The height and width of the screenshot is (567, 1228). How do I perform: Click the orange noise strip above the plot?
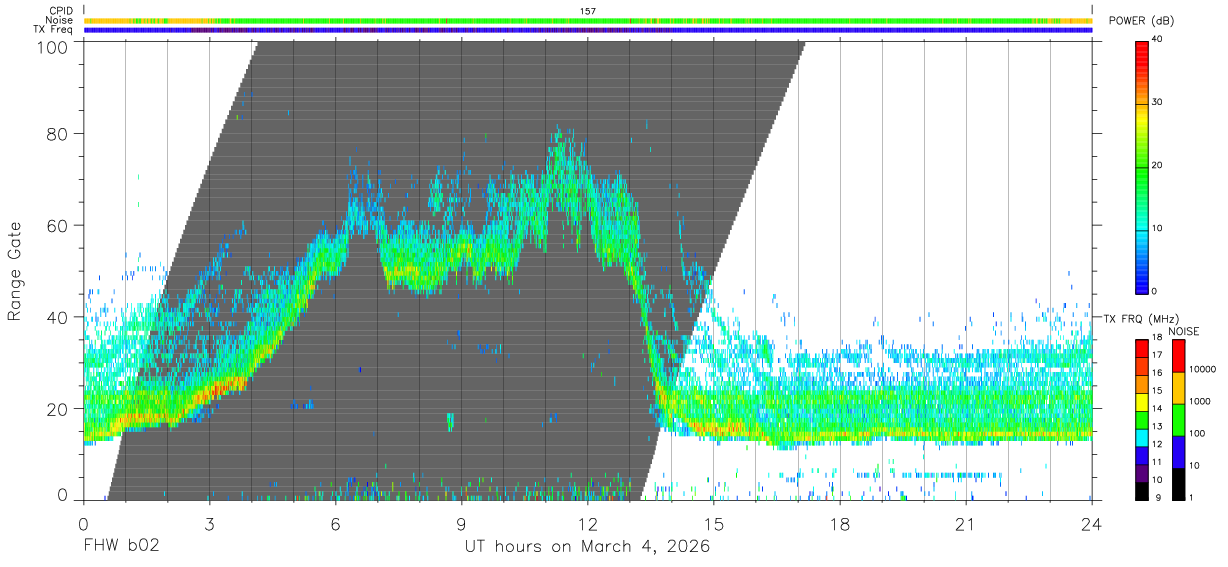(x=588, y=20)
